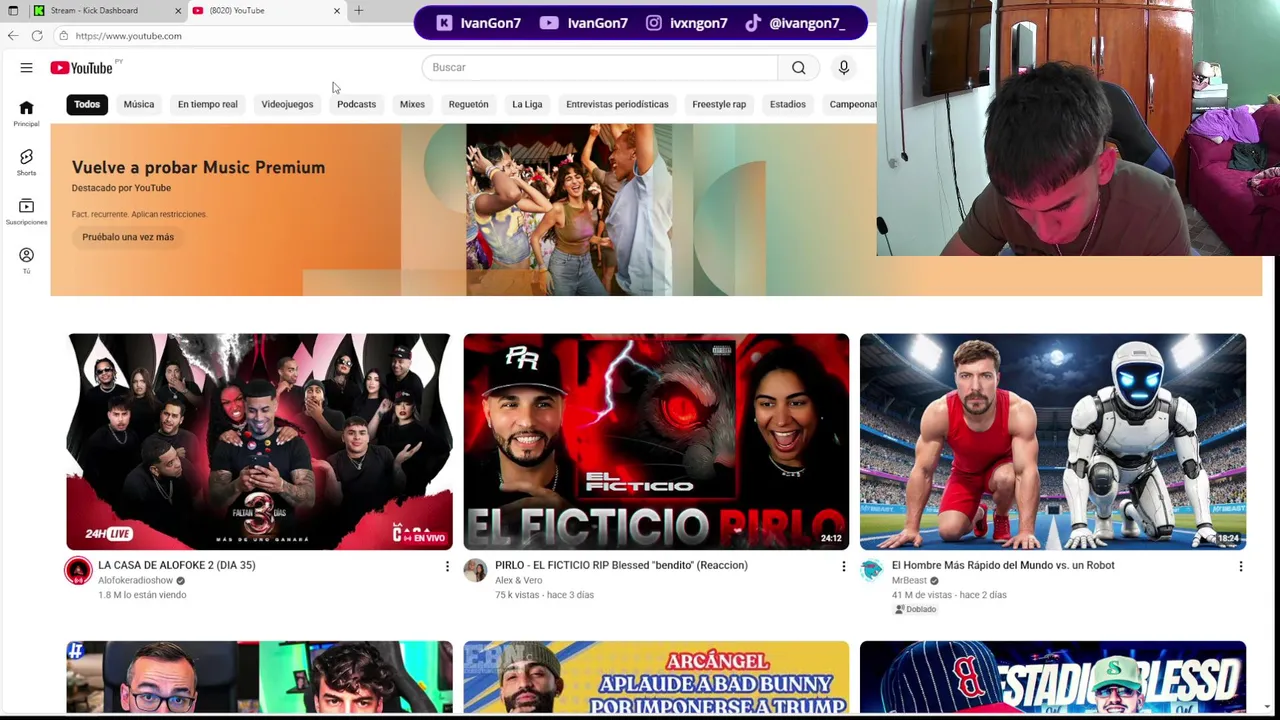Open the YouTube hamburger guide menu
The height and width of the screenshot is (720, 1280).
pos(26,68)
